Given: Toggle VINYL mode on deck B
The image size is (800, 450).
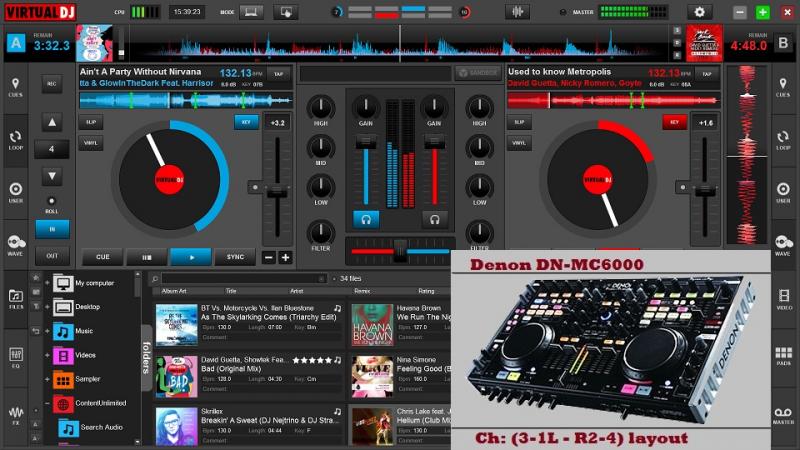Looking at the screenshot, I should (519, 143).
